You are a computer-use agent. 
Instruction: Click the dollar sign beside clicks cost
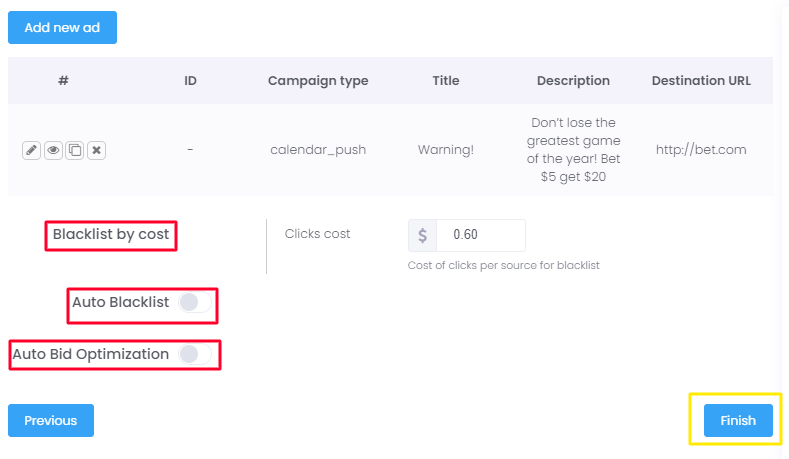(x=422, y=235)
